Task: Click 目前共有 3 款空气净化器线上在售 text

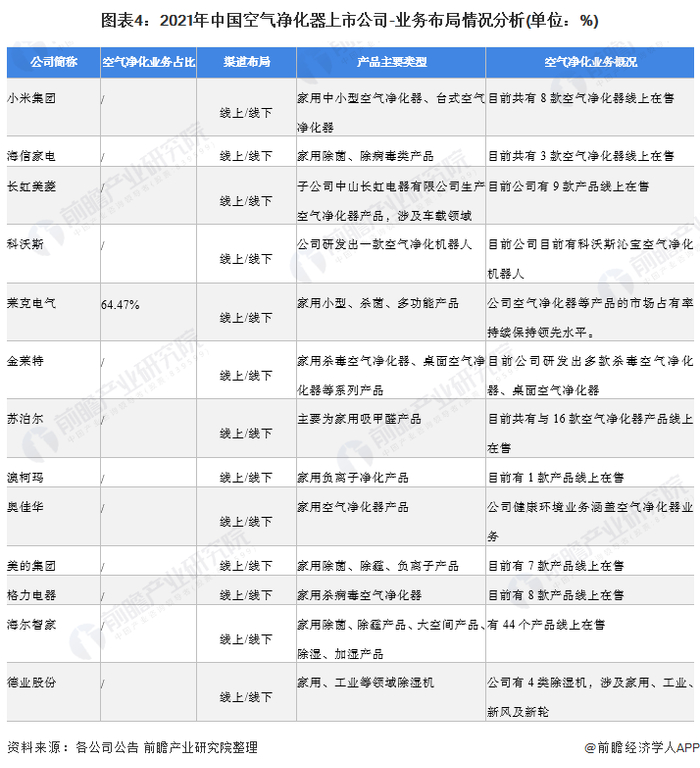Action: click(x=580, y=156)
